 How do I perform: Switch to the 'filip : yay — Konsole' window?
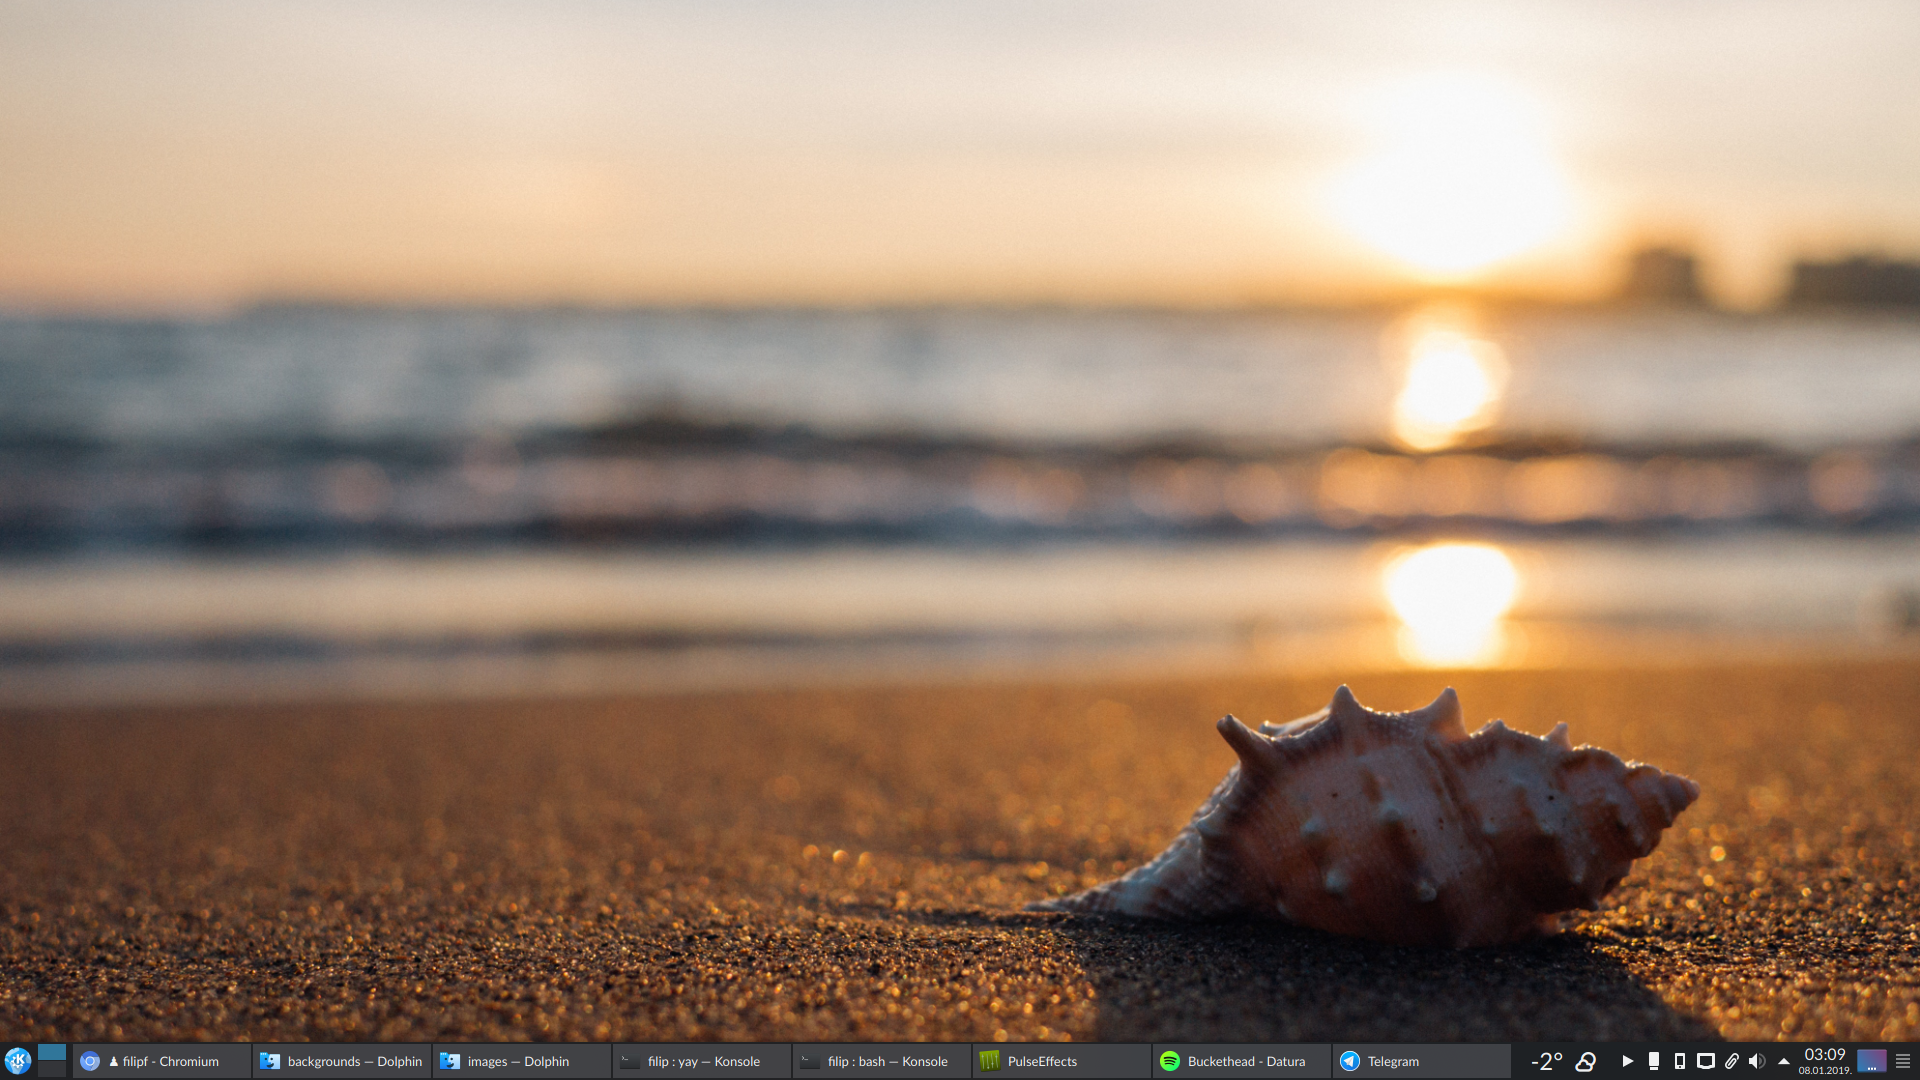pos(700,1061)
